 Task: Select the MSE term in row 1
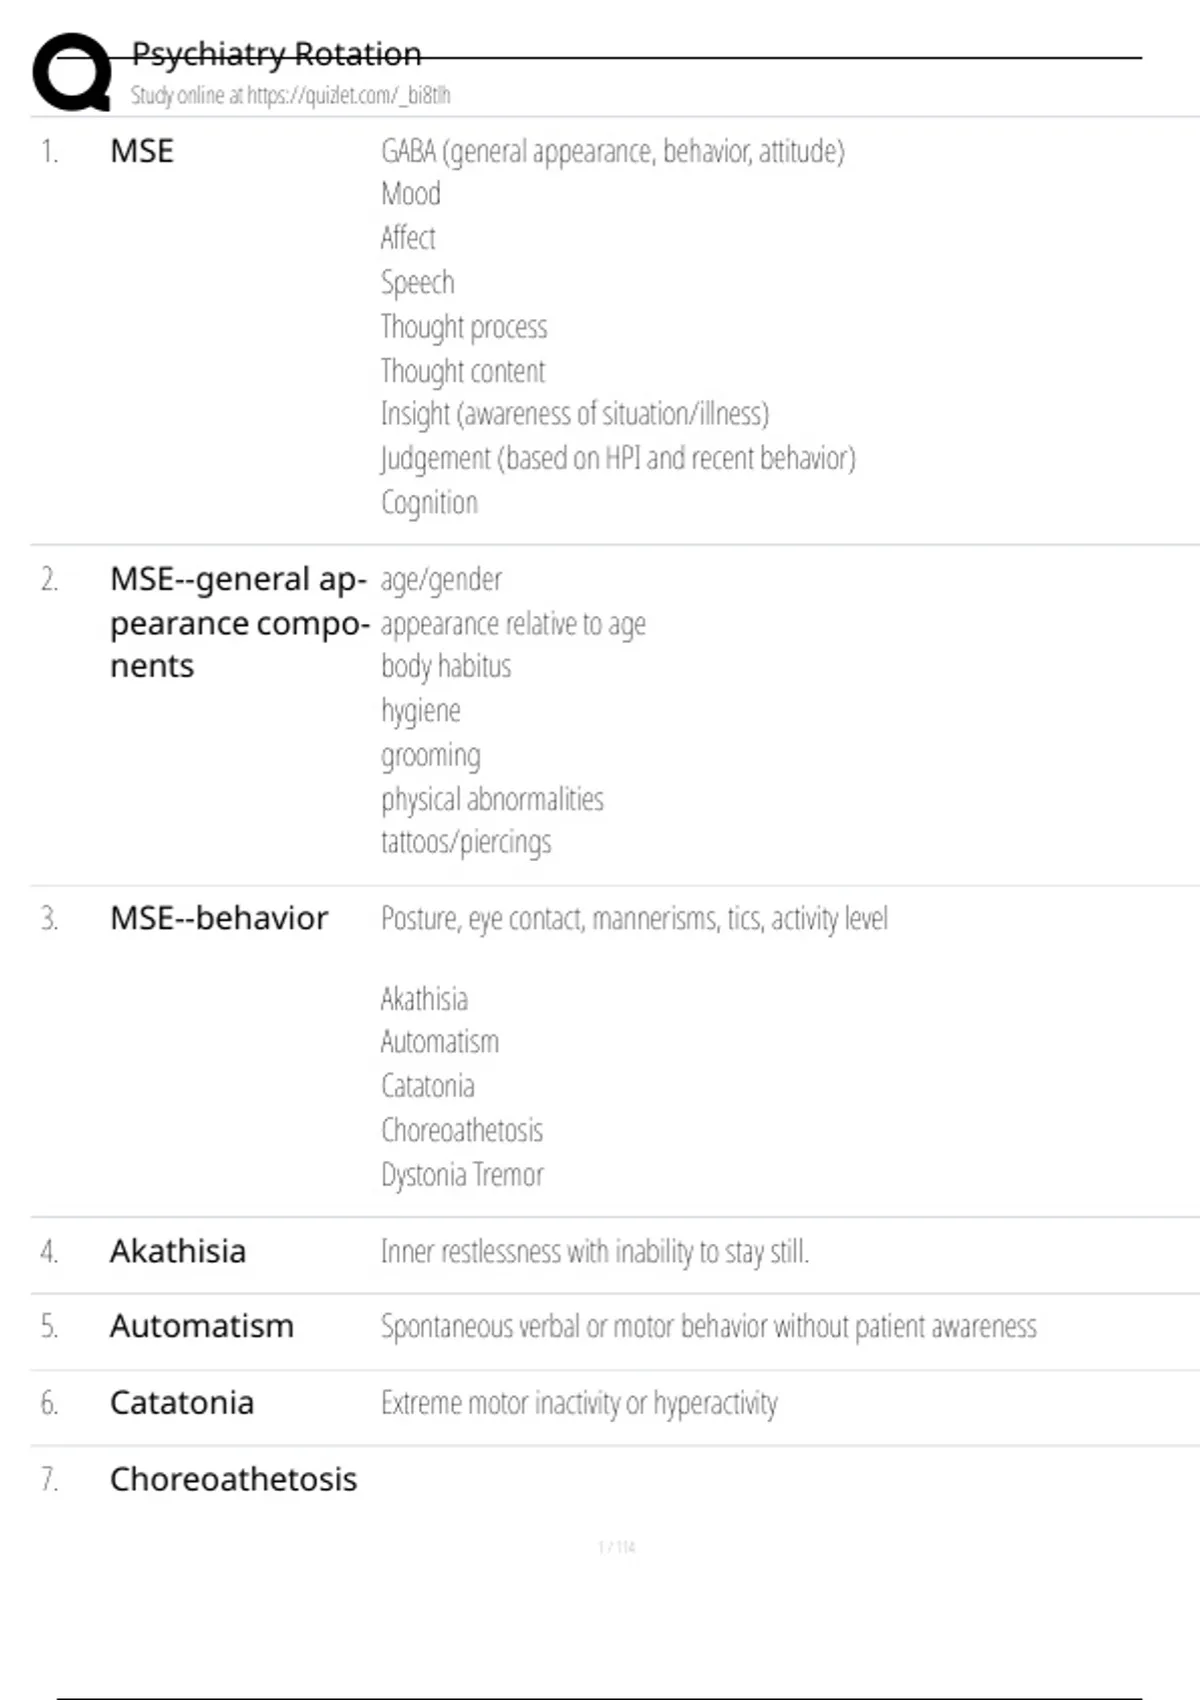click(x=142, y=151)
